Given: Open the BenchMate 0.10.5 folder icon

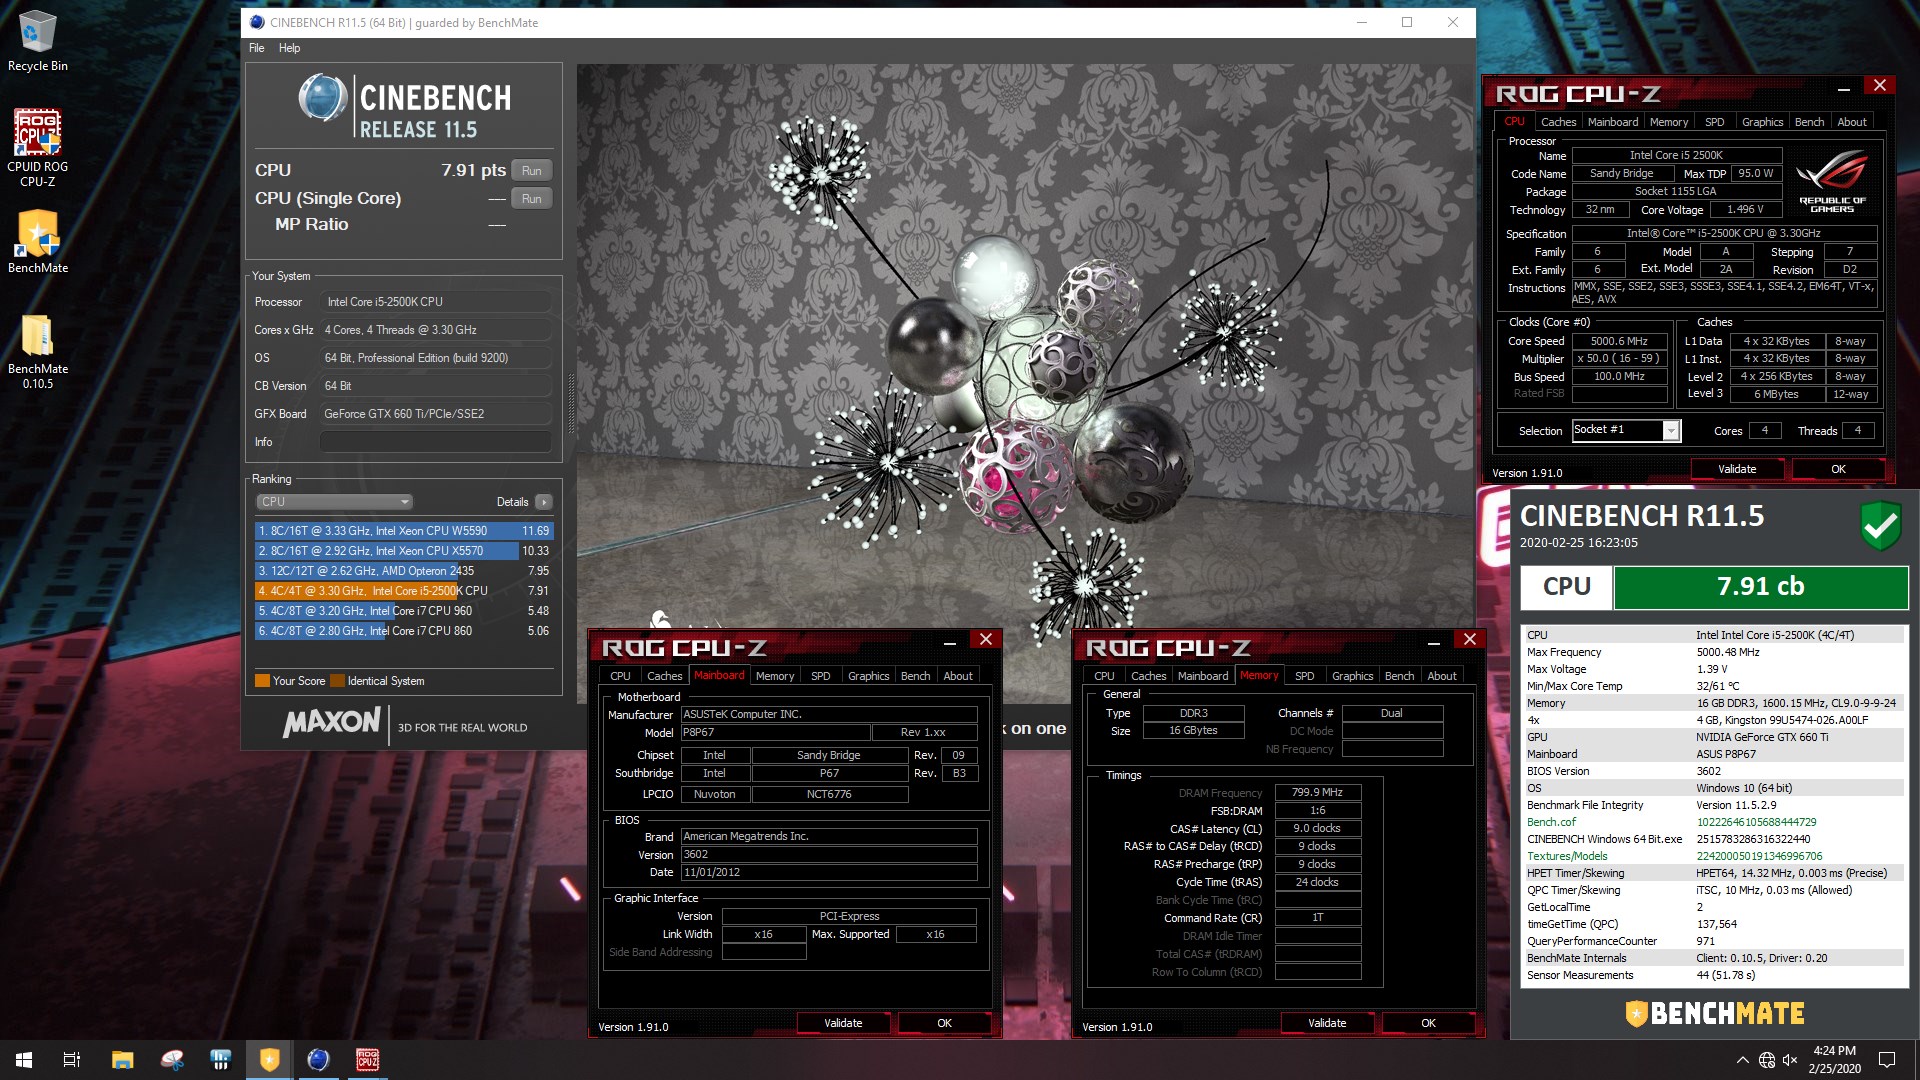Looking at the screenshot, I should [37, 350].
